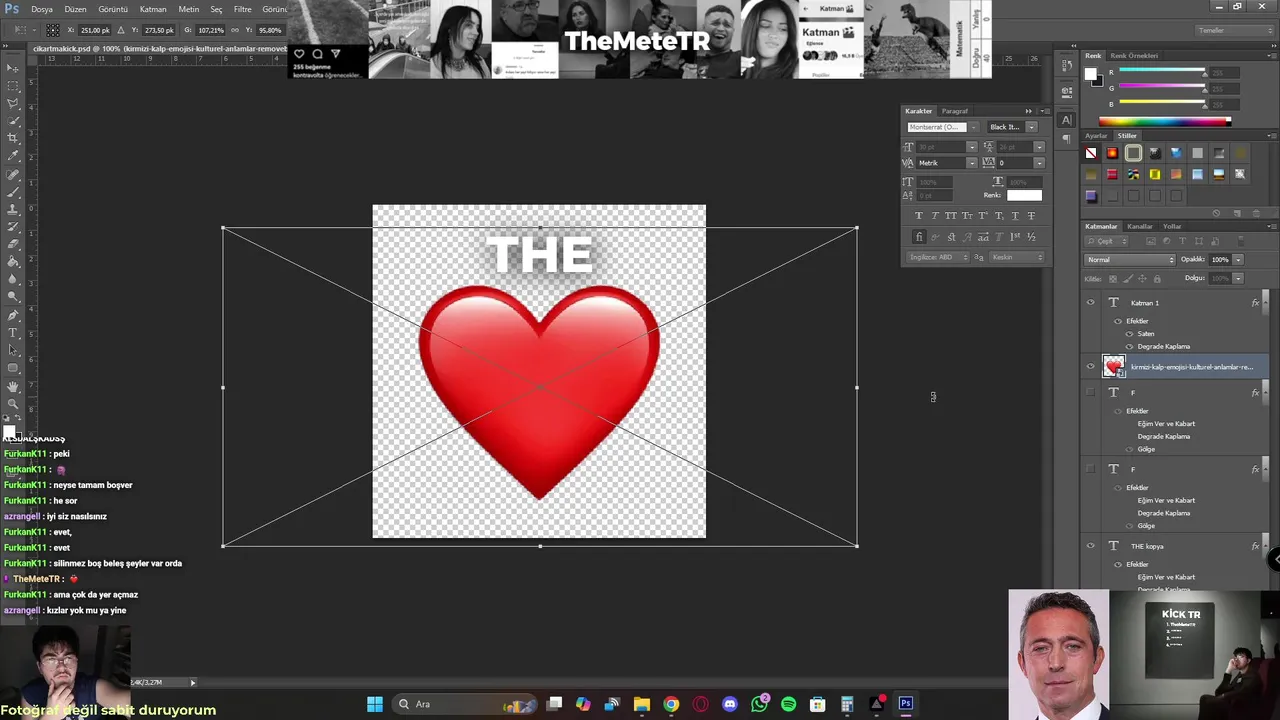Open the Opaklık percentage dropdown

[1237, 260]
